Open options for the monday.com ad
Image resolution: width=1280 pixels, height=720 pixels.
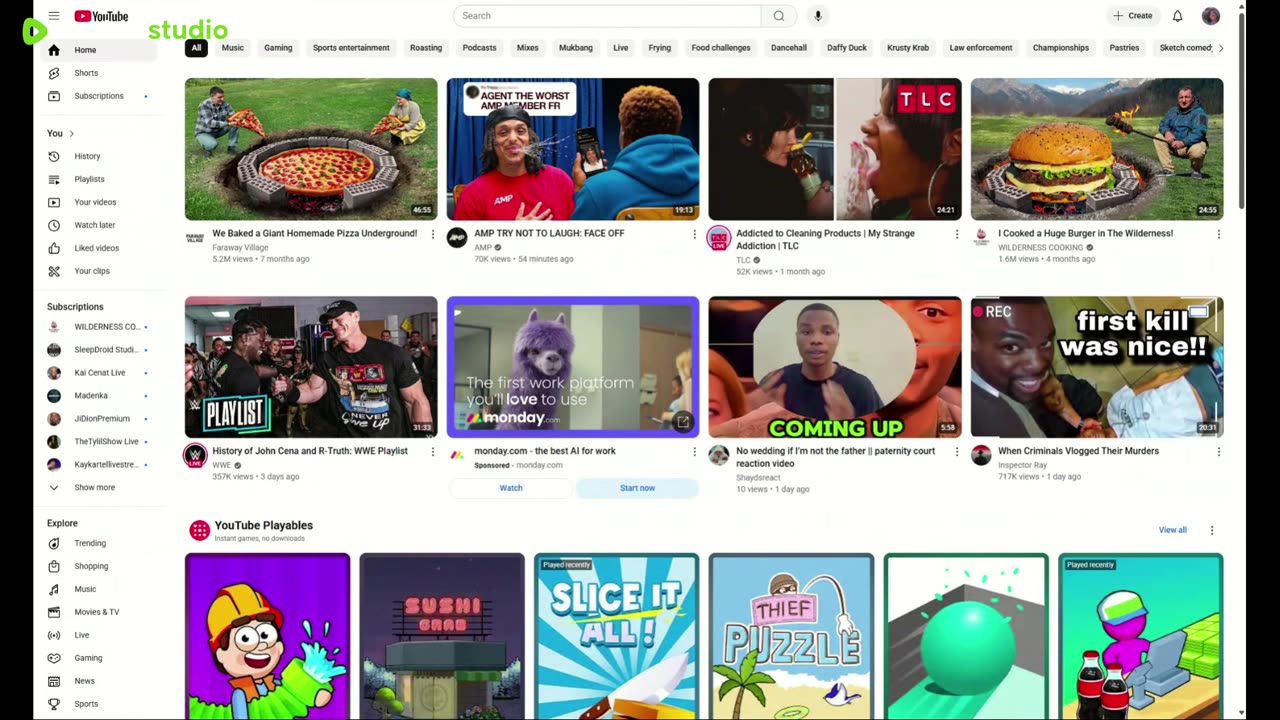tap(694, 452)
